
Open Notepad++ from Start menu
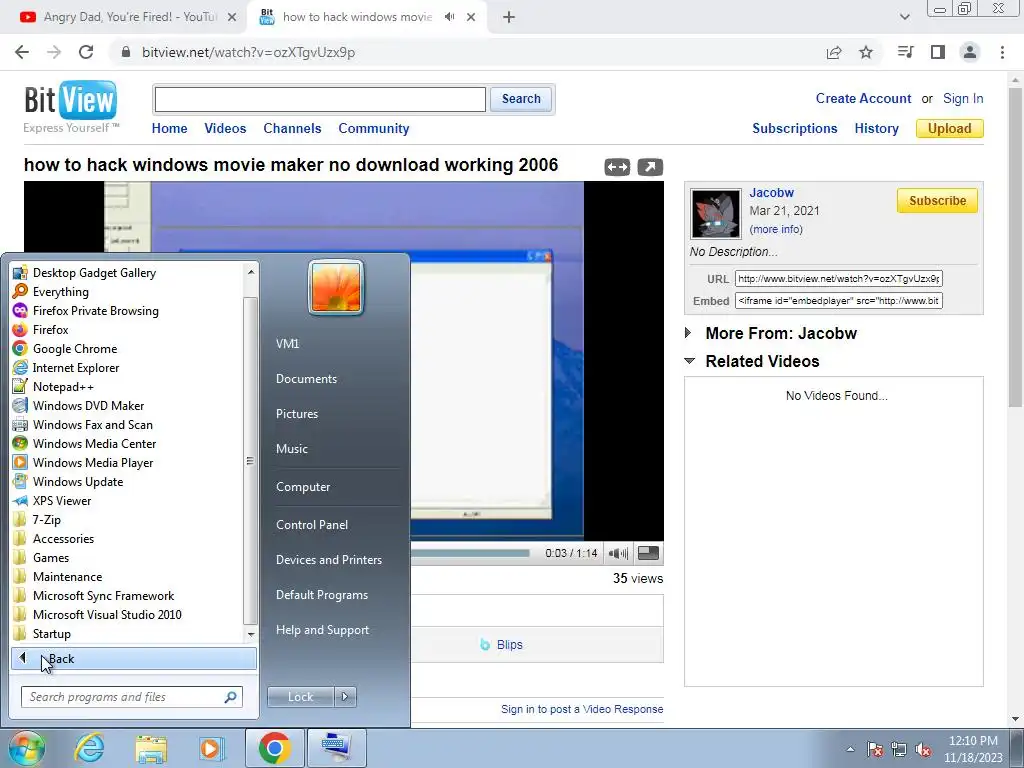63,387
